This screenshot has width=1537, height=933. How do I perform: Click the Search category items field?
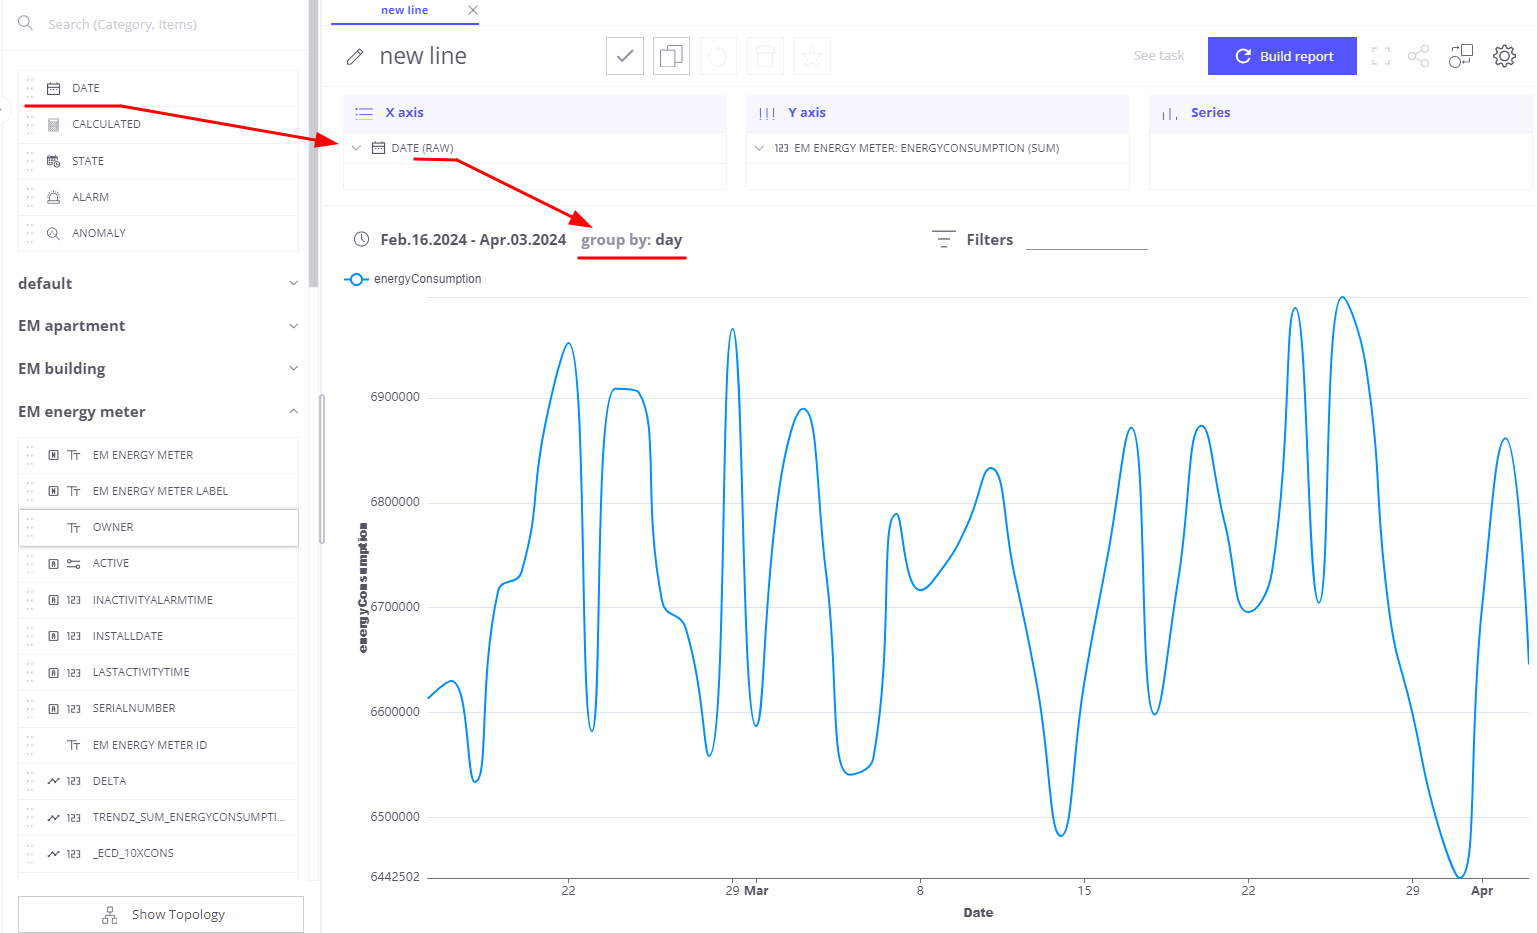[160, 24]
